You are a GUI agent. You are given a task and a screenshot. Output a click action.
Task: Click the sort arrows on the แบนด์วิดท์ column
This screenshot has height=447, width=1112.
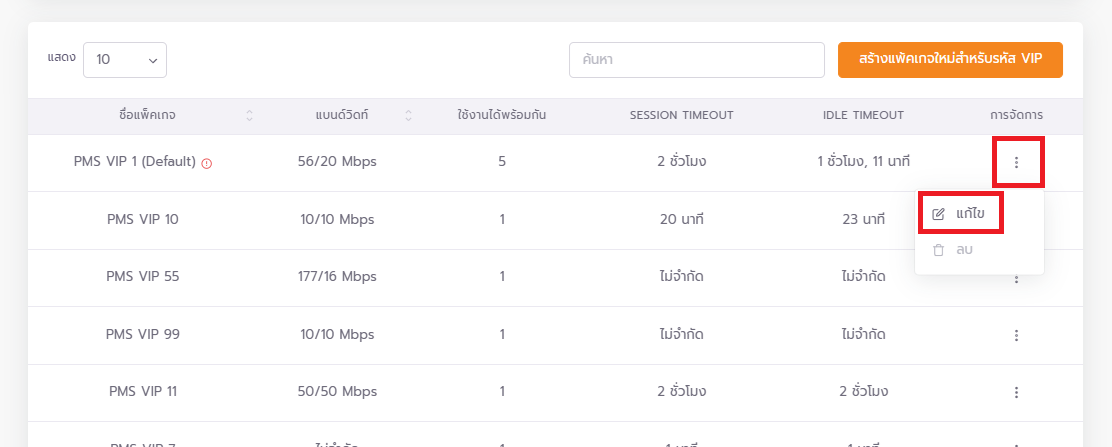point(408,116)
